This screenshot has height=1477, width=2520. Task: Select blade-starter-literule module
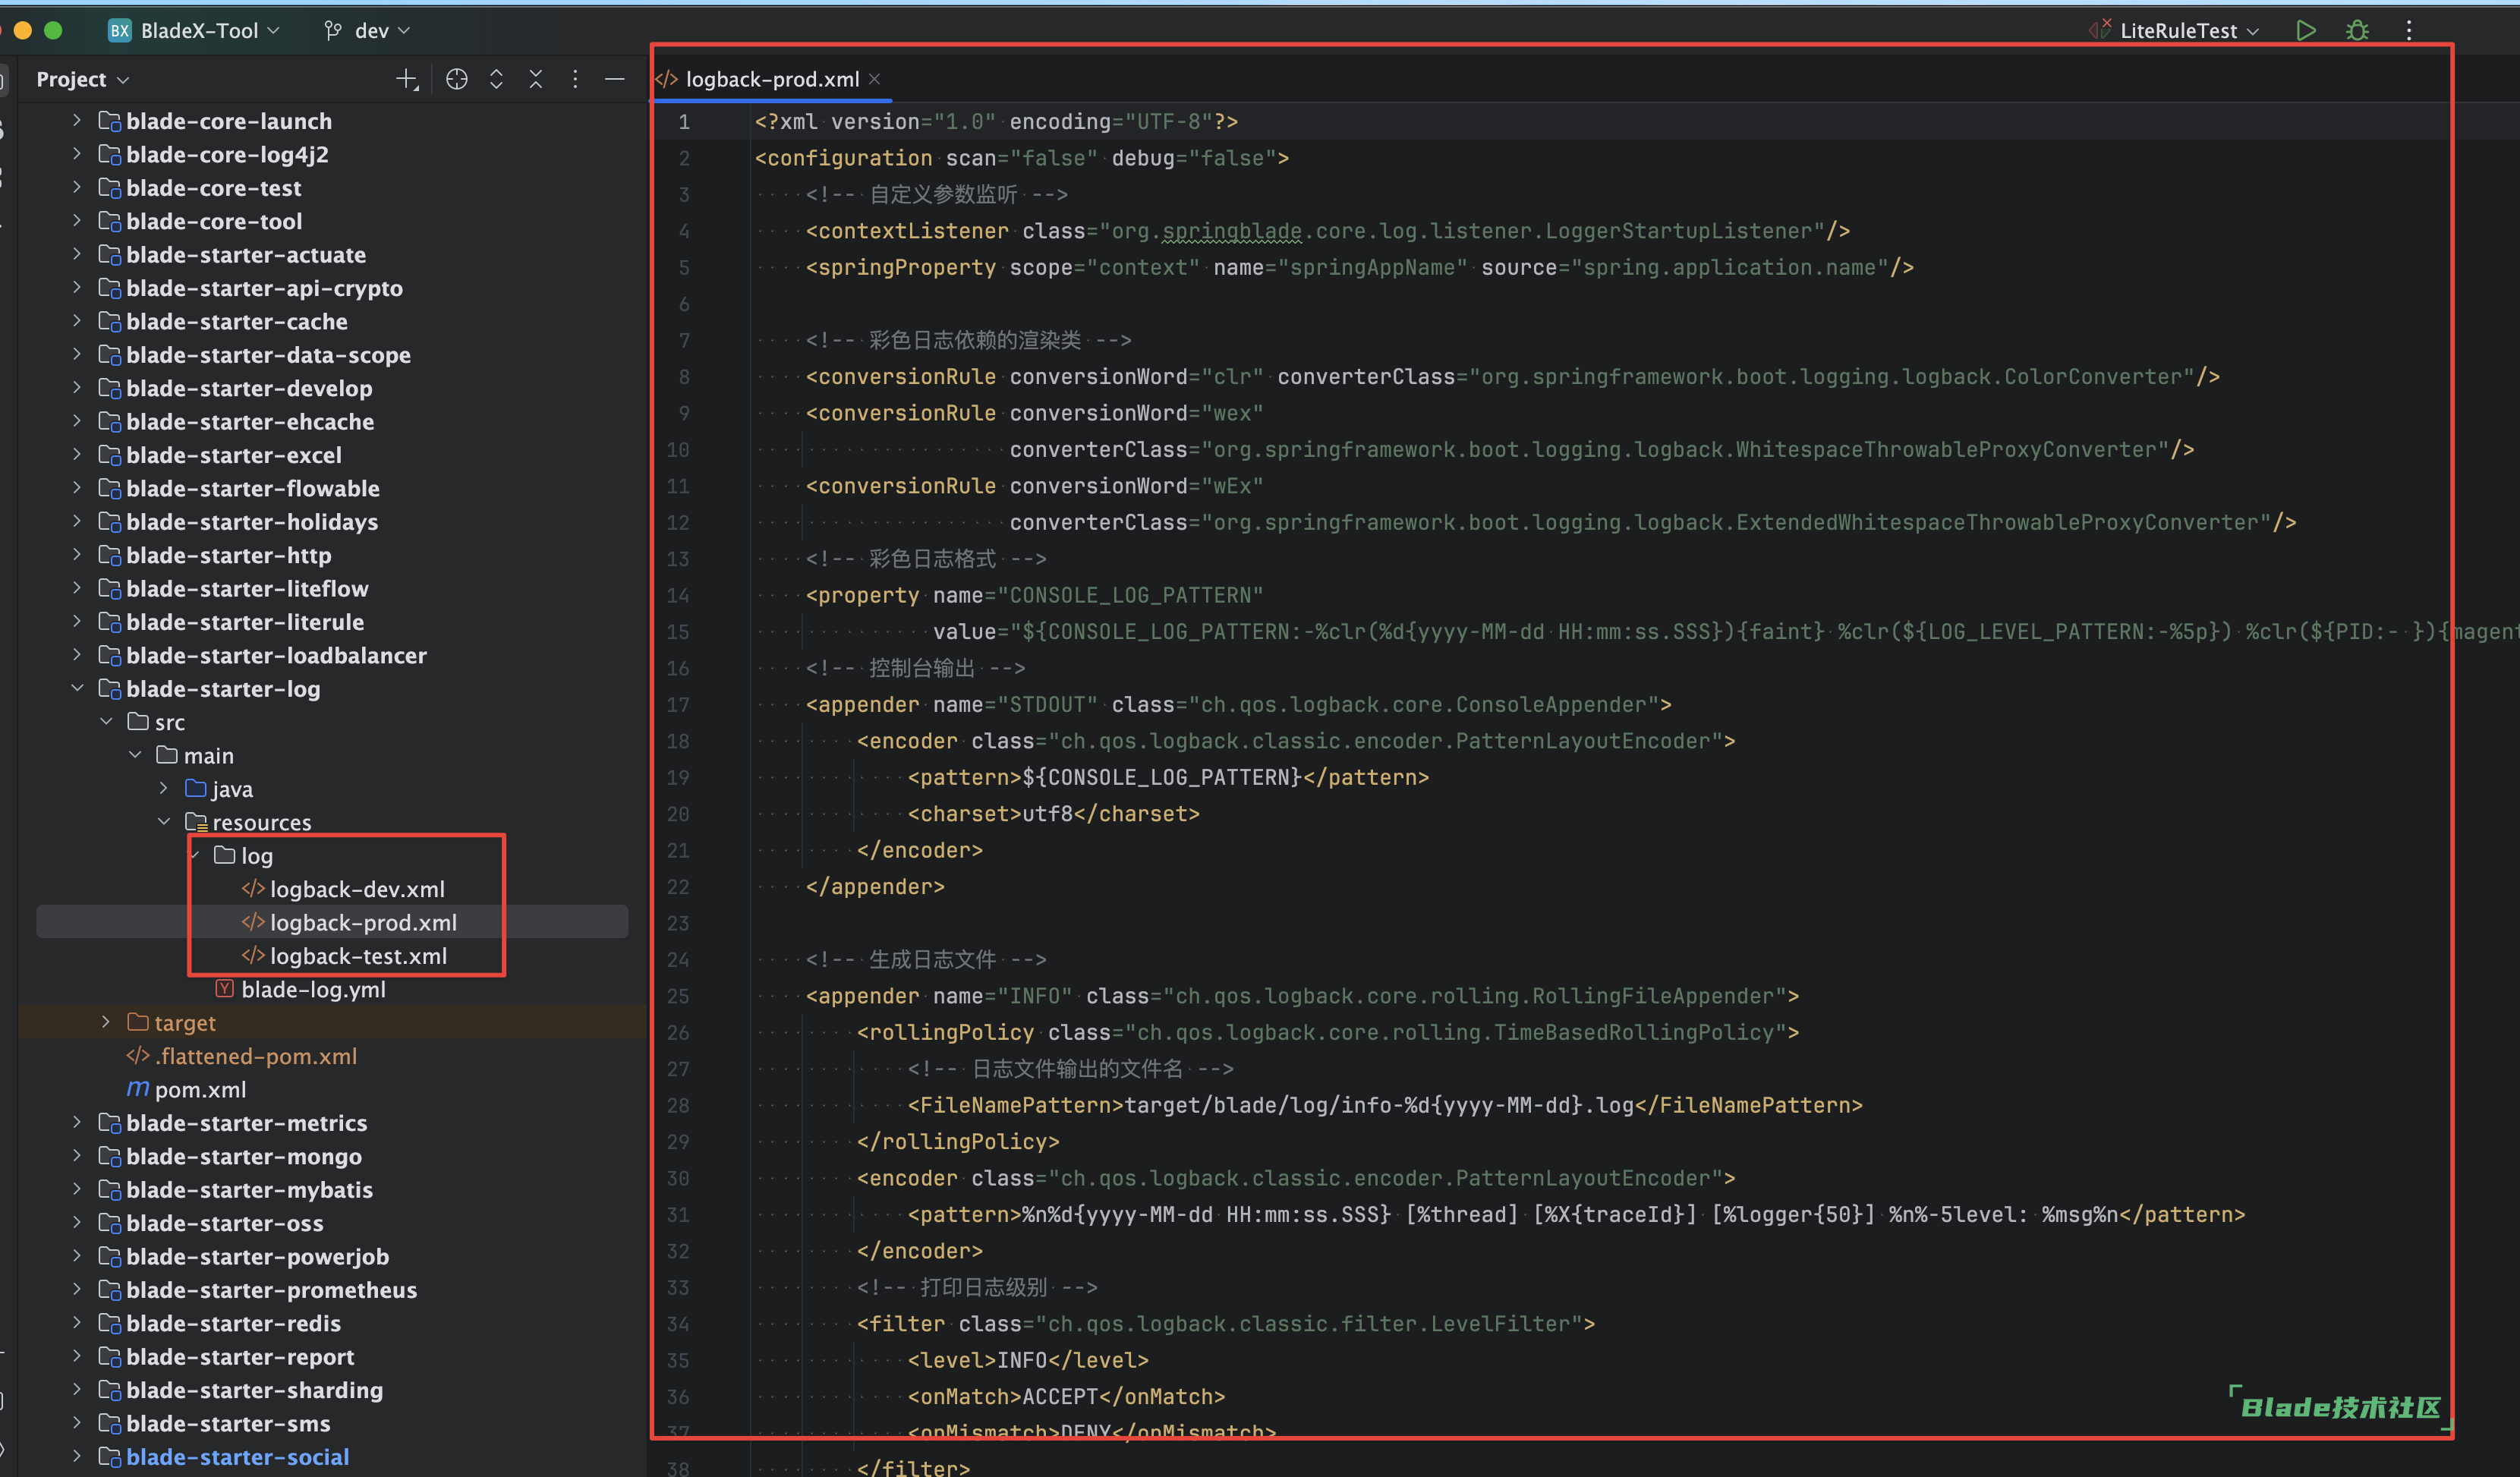244,622
